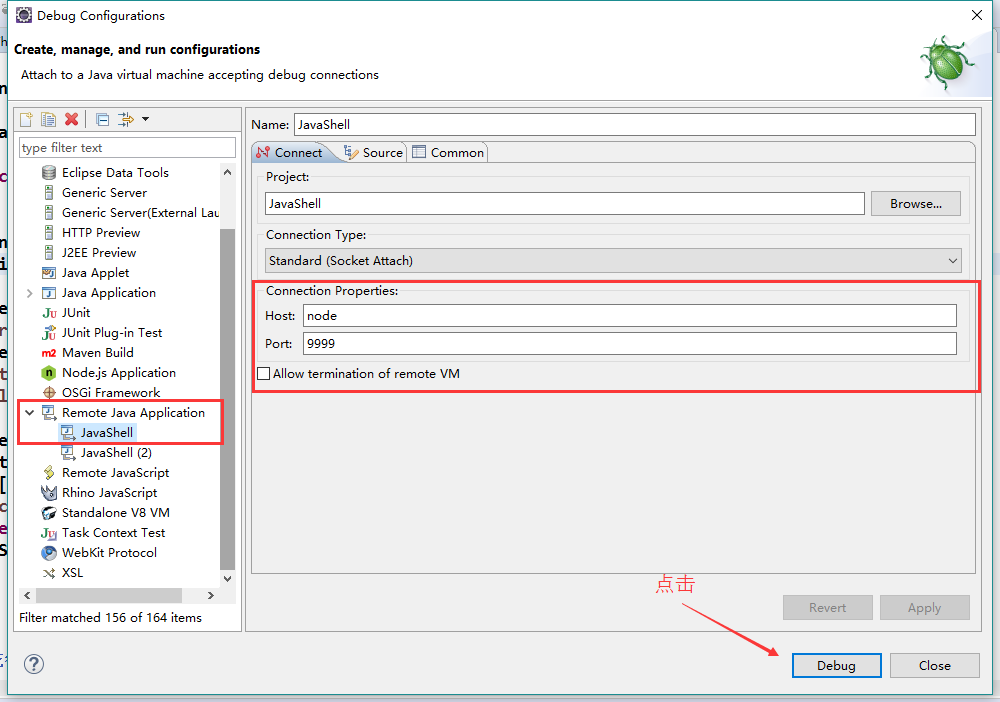Expand the Java Application tree node
This screenshot has height=702, width=1000.
coord(29,293)
